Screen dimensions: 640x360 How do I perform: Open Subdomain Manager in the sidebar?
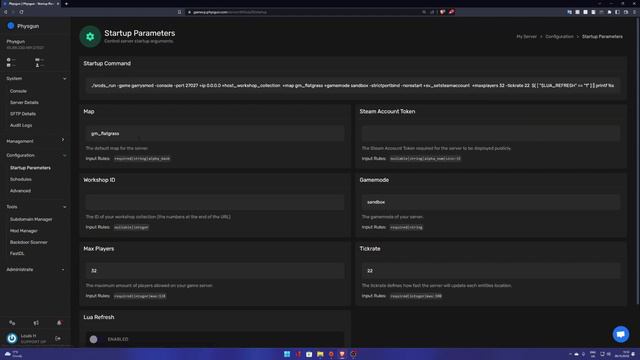coord(31,219)
